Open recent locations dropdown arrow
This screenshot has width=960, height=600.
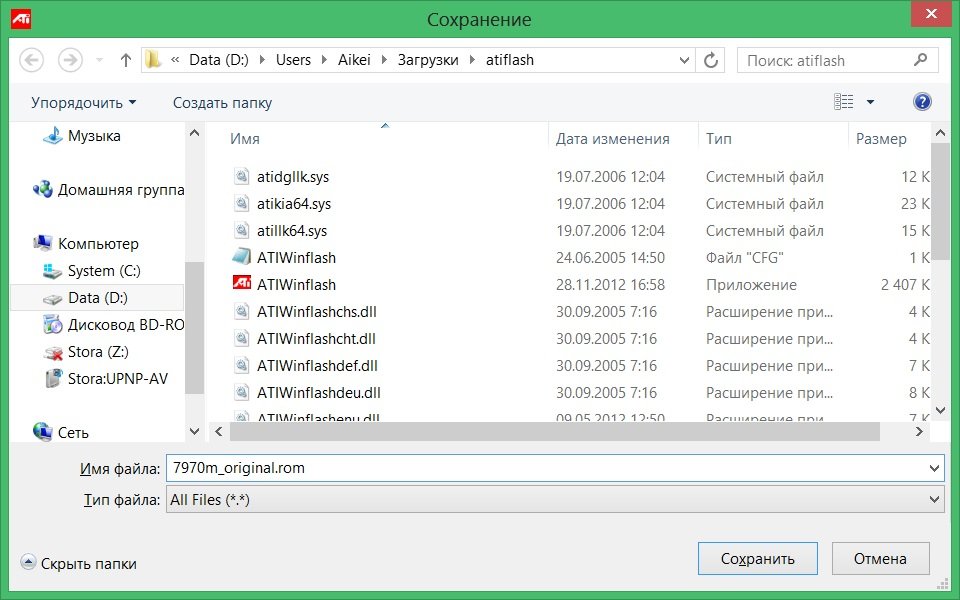[x=99, y=60]
